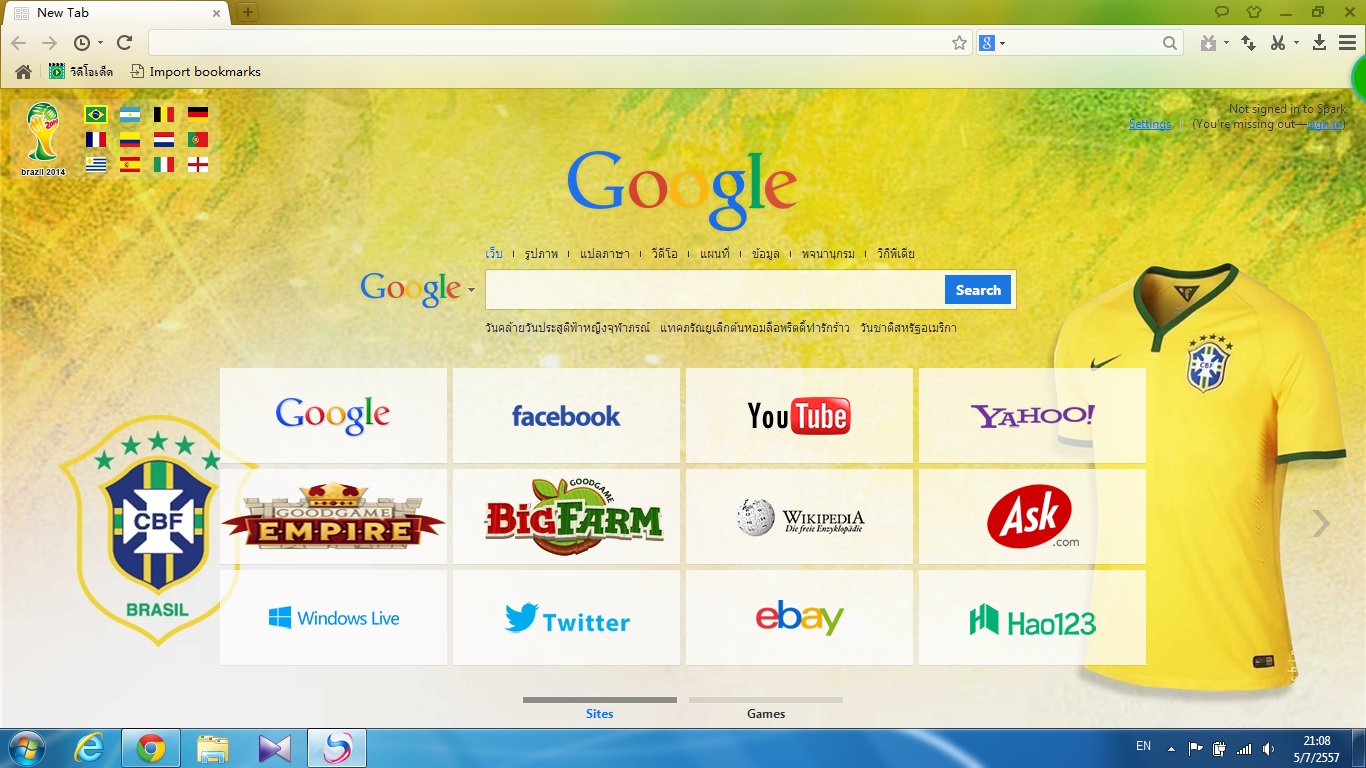Expand the history clock dropdown
Image resolution: width=1366 pixels, height=768 pixels.
click(101, 43)
